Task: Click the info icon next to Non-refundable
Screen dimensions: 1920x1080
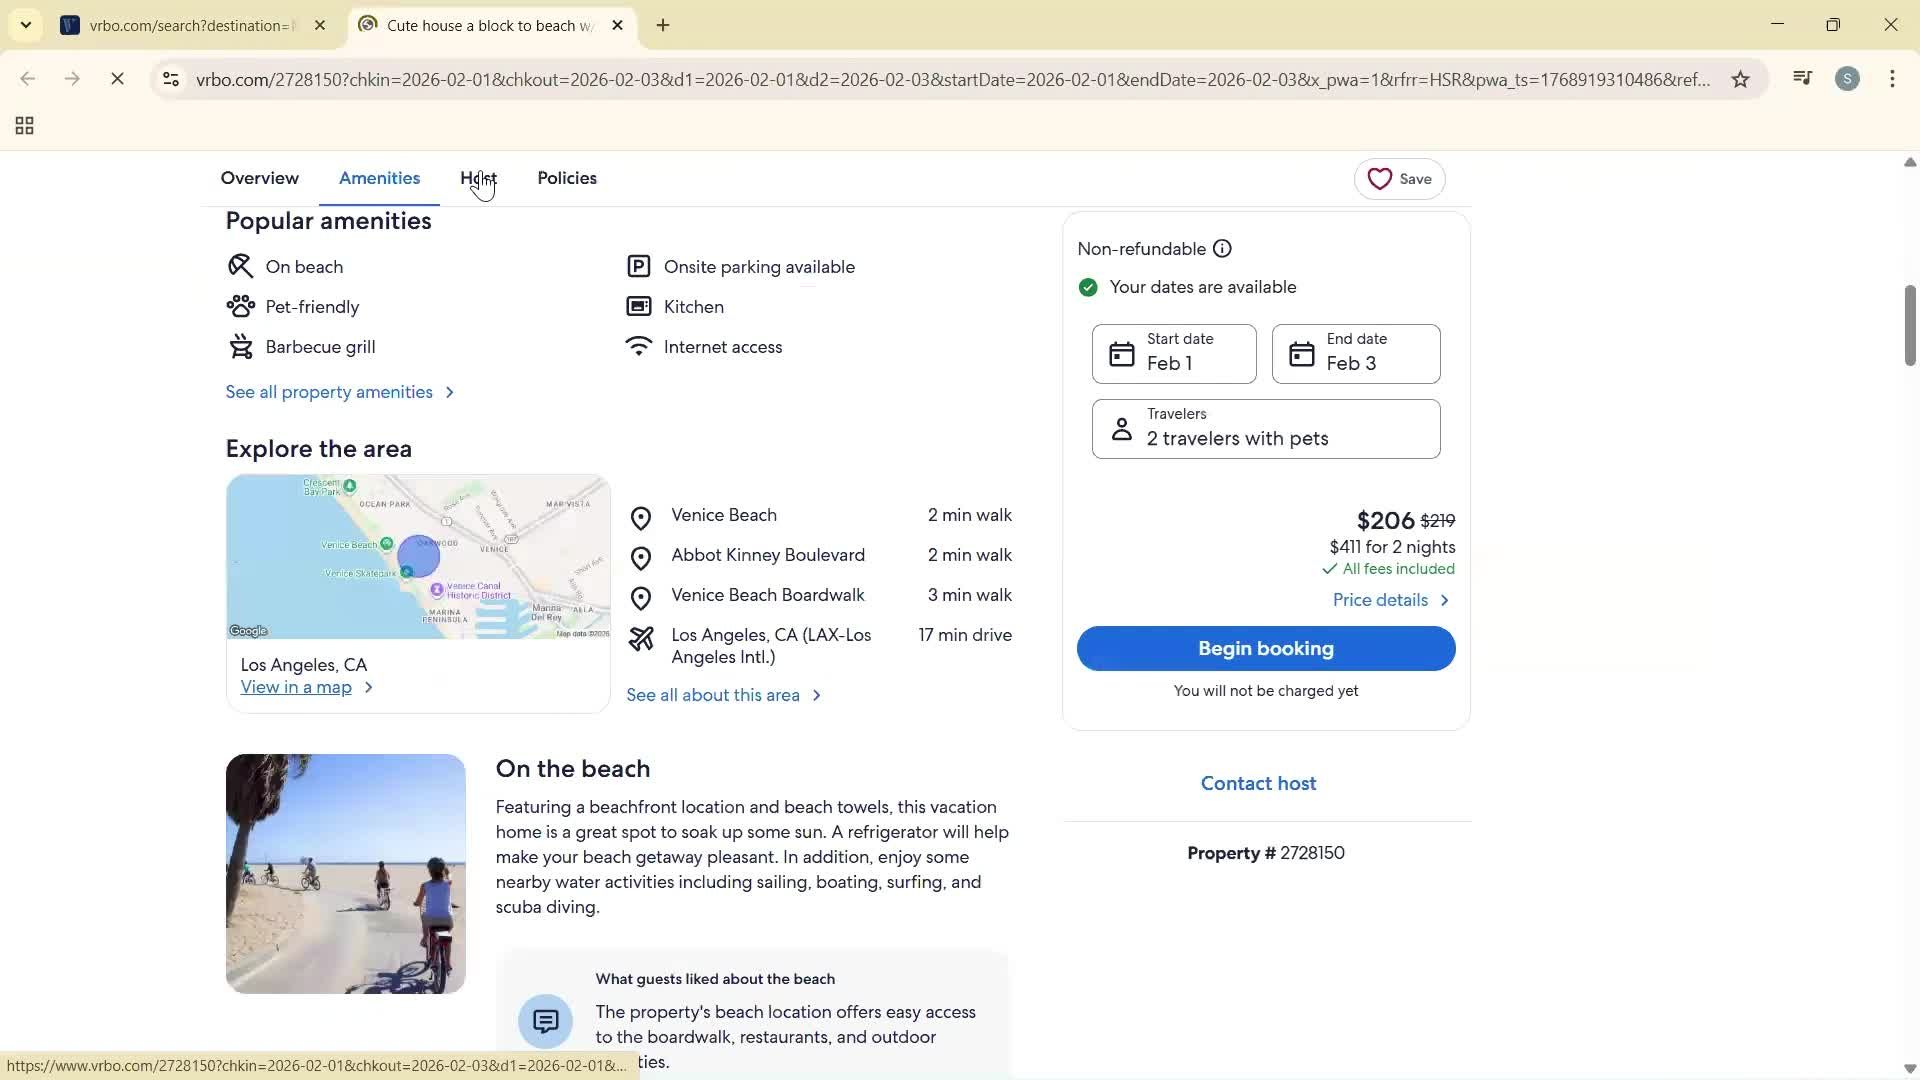Action: tap(1222, 248)
